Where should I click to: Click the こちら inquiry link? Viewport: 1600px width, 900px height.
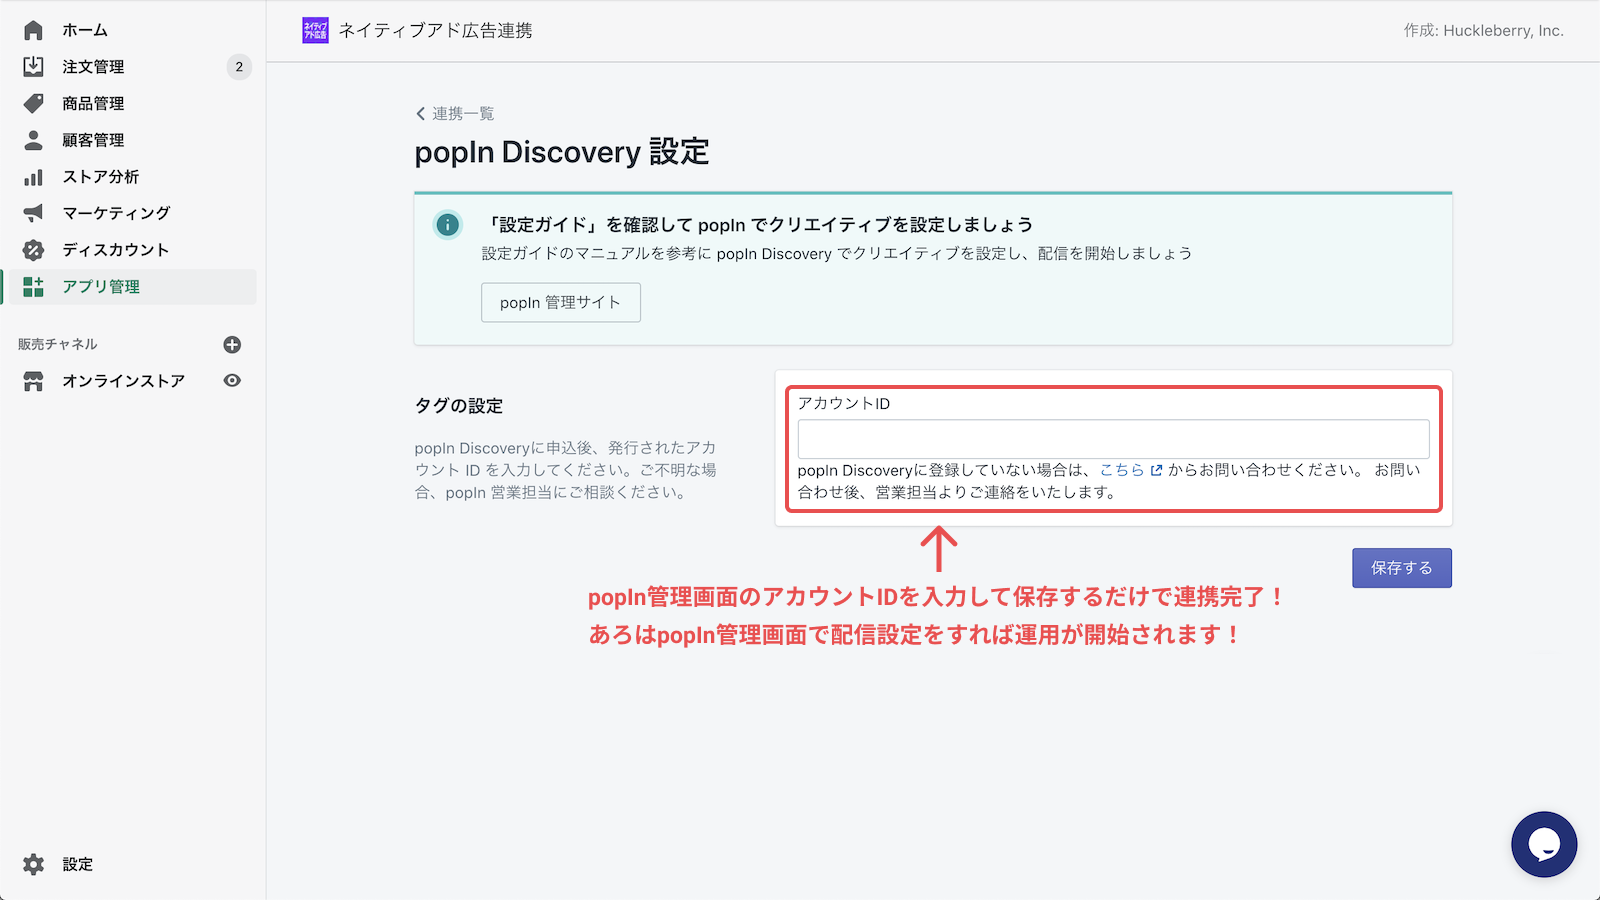(x=1120, y=470)
